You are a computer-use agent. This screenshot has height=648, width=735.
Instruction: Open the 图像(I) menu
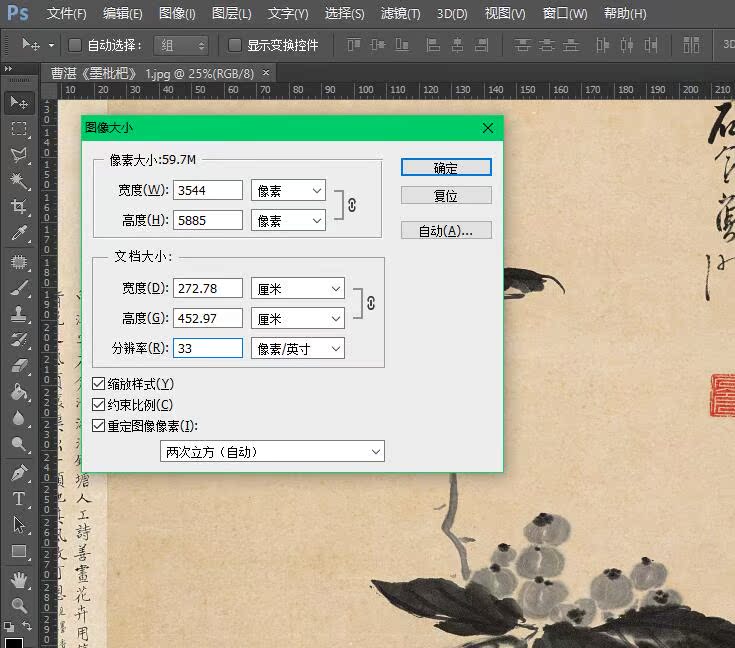tap(177, 13)
